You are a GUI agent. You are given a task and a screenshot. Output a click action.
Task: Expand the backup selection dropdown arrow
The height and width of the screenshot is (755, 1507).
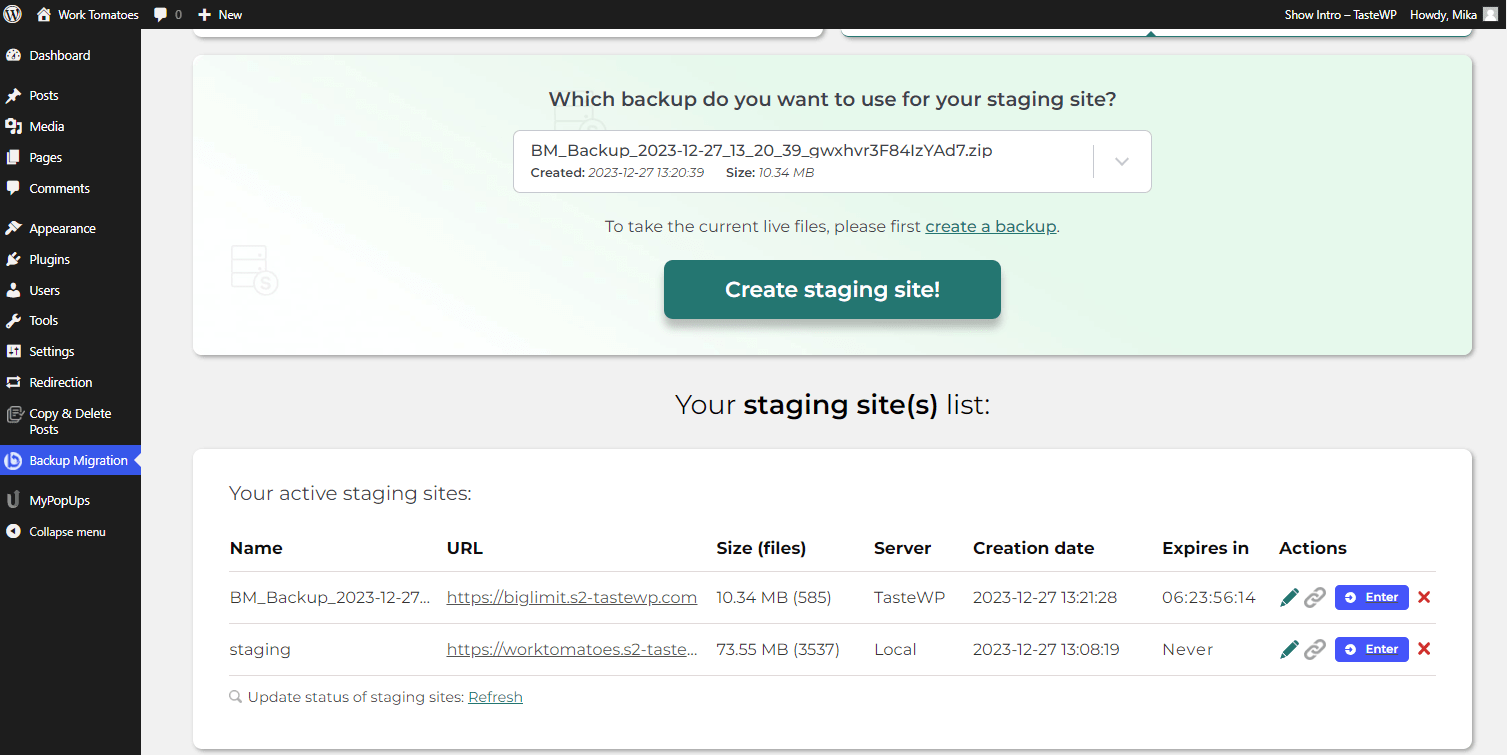click(x=1122, y=161)
